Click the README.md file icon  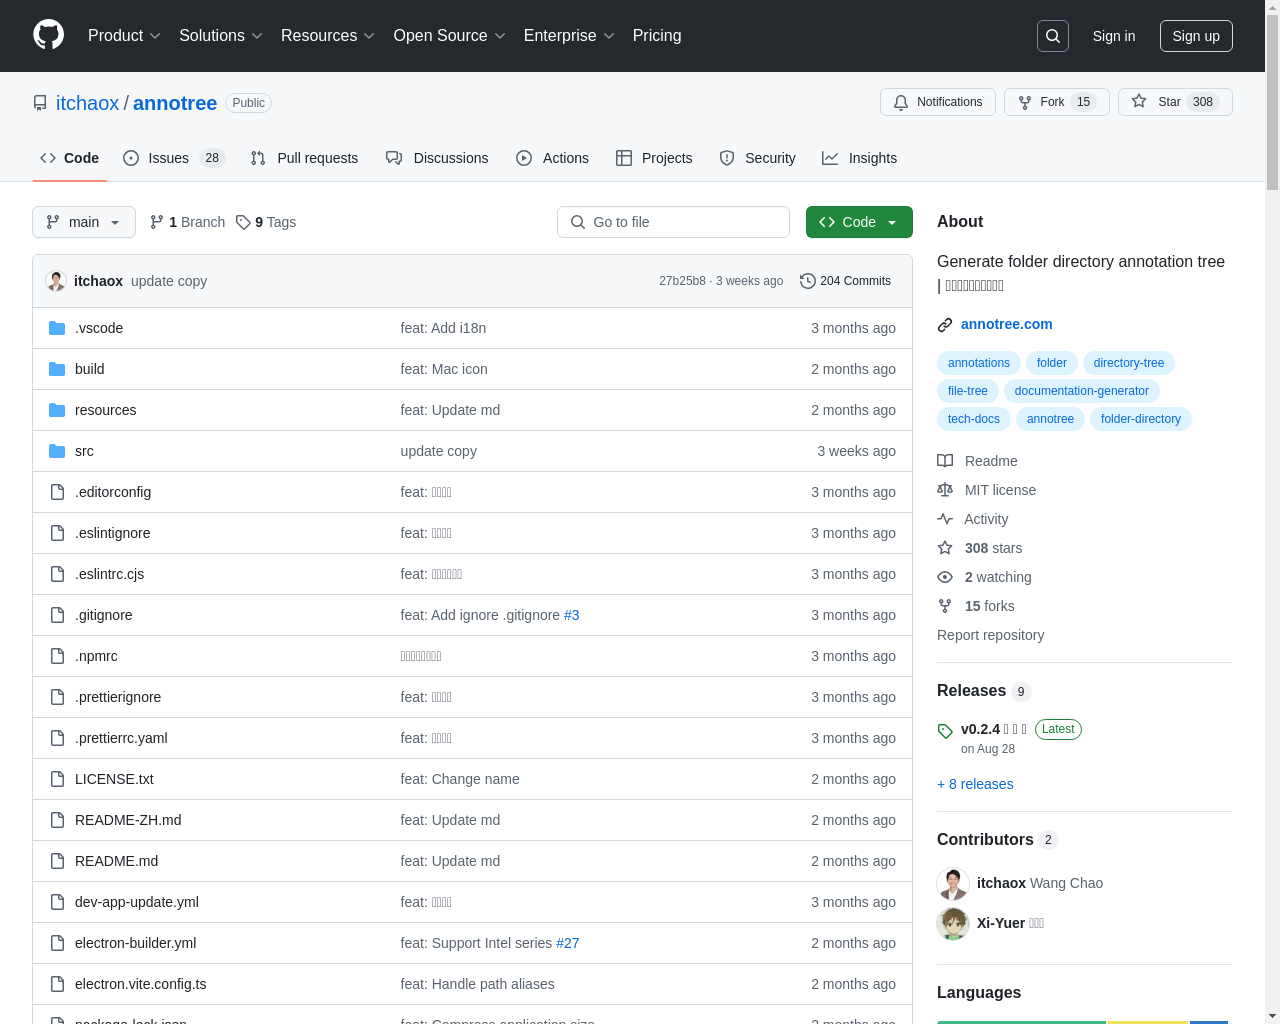pos(57,861)
